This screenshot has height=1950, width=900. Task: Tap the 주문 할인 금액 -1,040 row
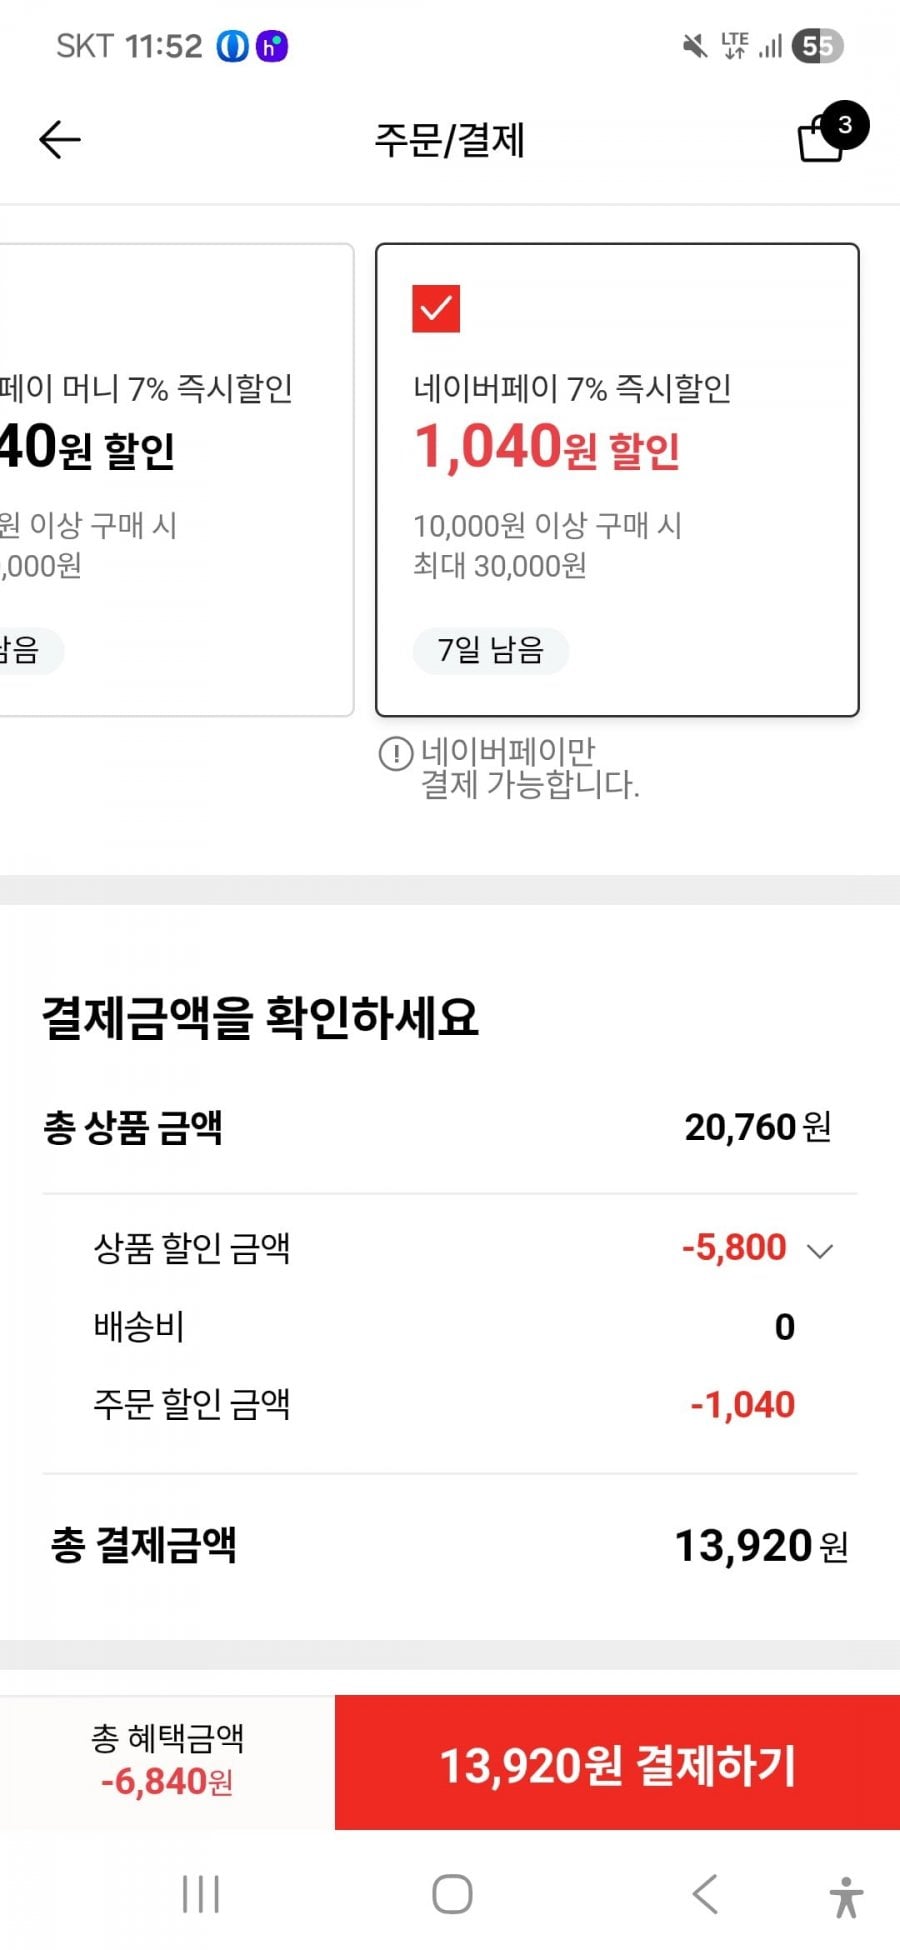[450, 1405]
